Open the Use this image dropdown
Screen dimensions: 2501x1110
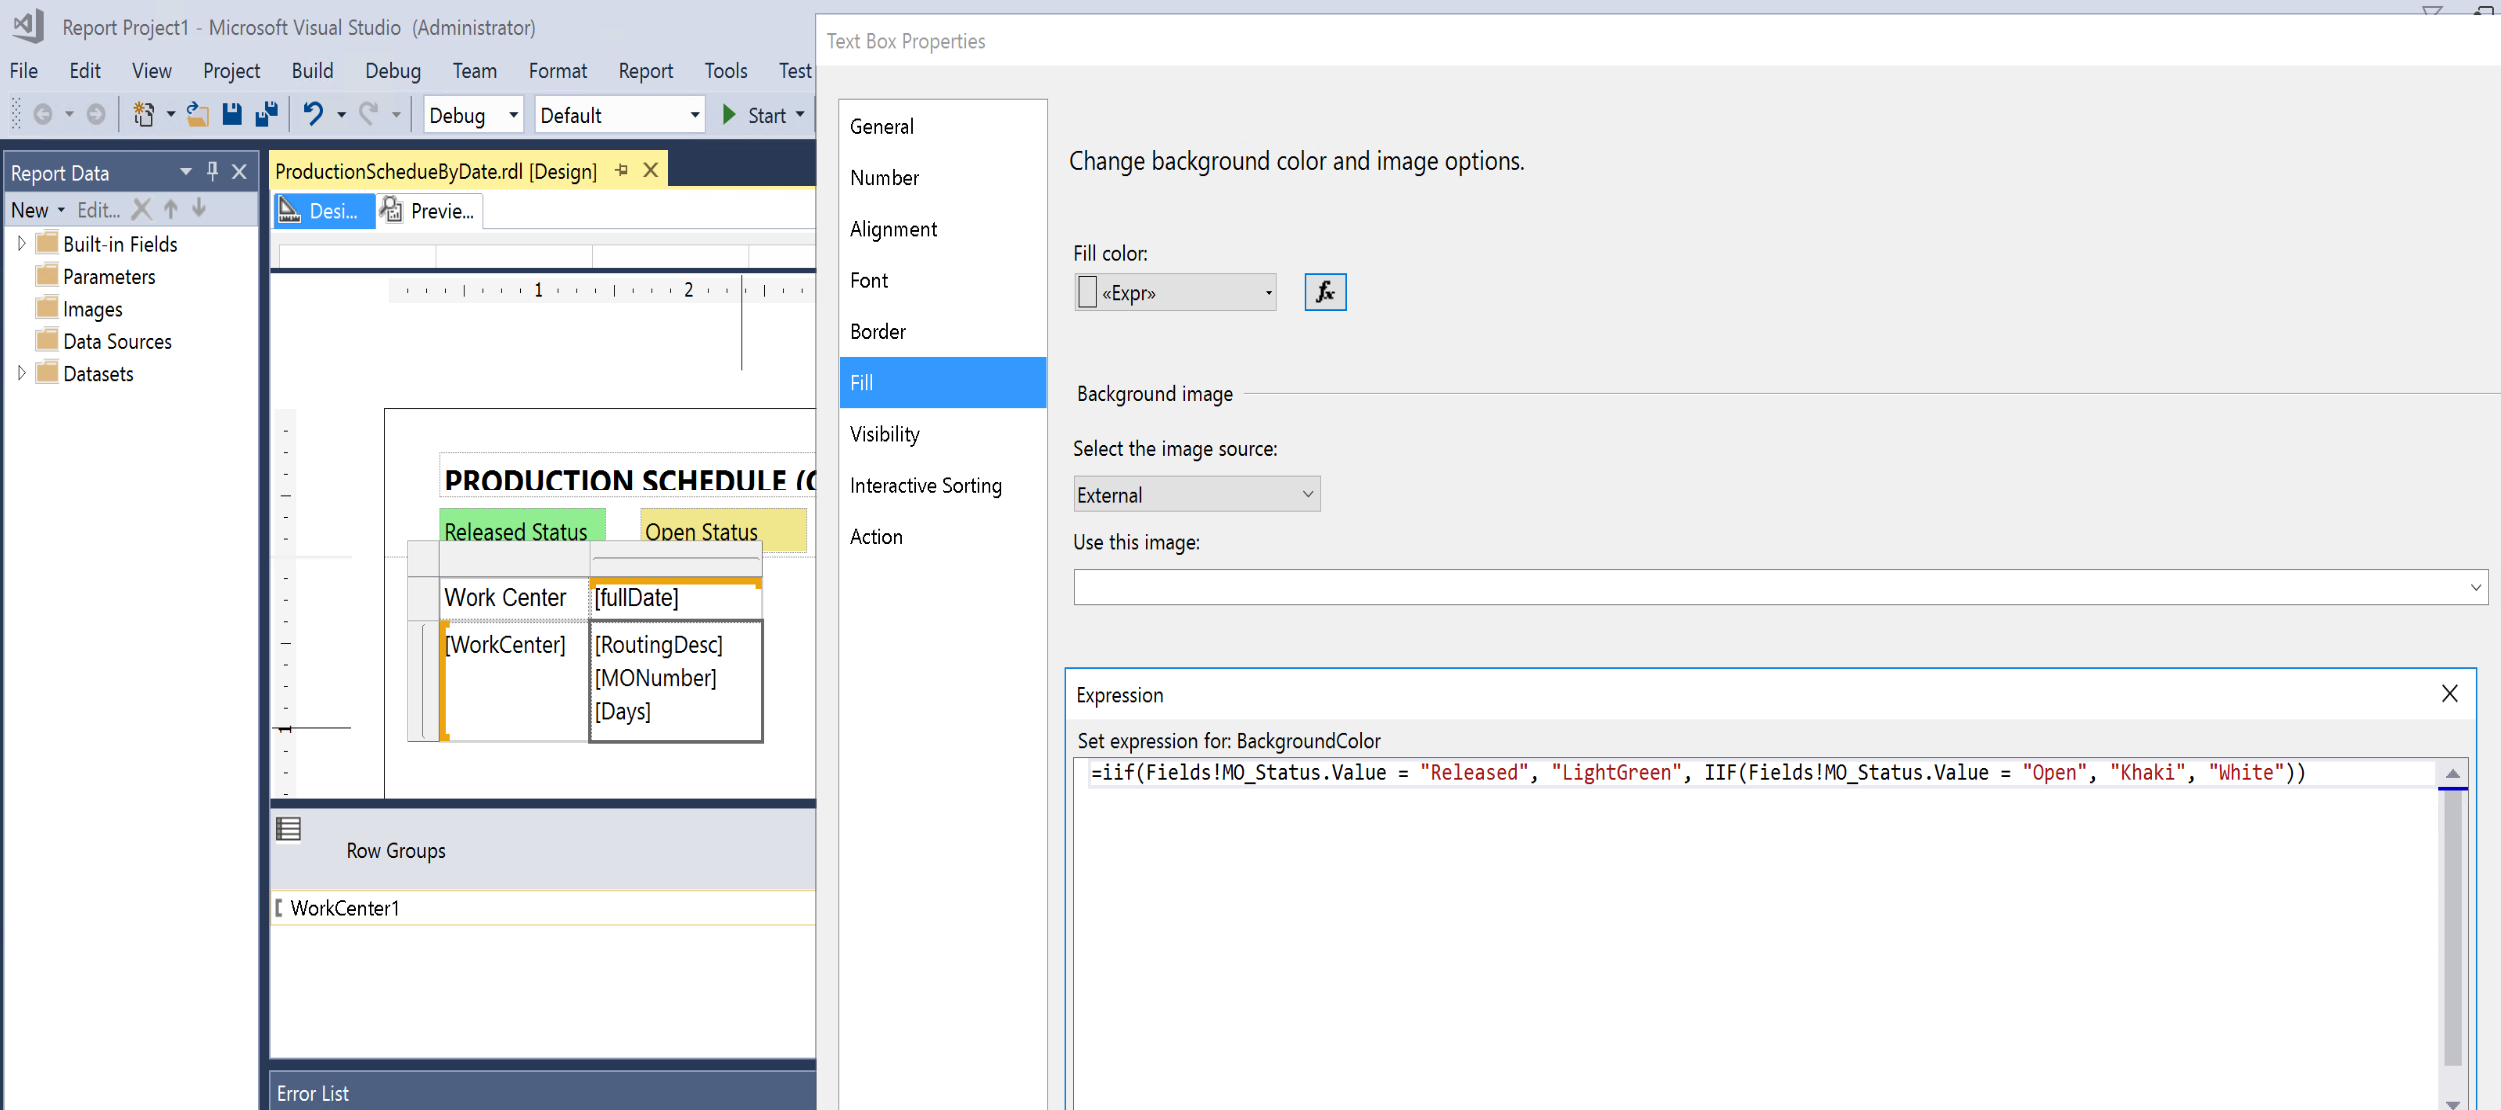[x=2474, y=587]
